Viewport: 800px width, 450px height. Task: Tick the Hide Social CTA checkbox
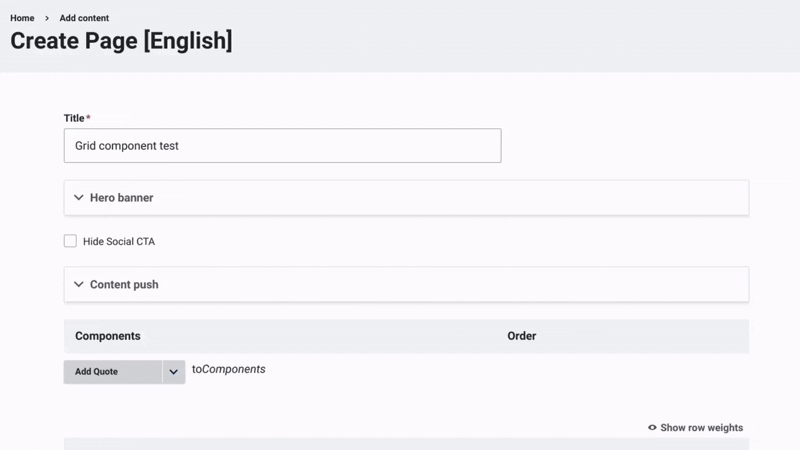click(x=70, y=241)
